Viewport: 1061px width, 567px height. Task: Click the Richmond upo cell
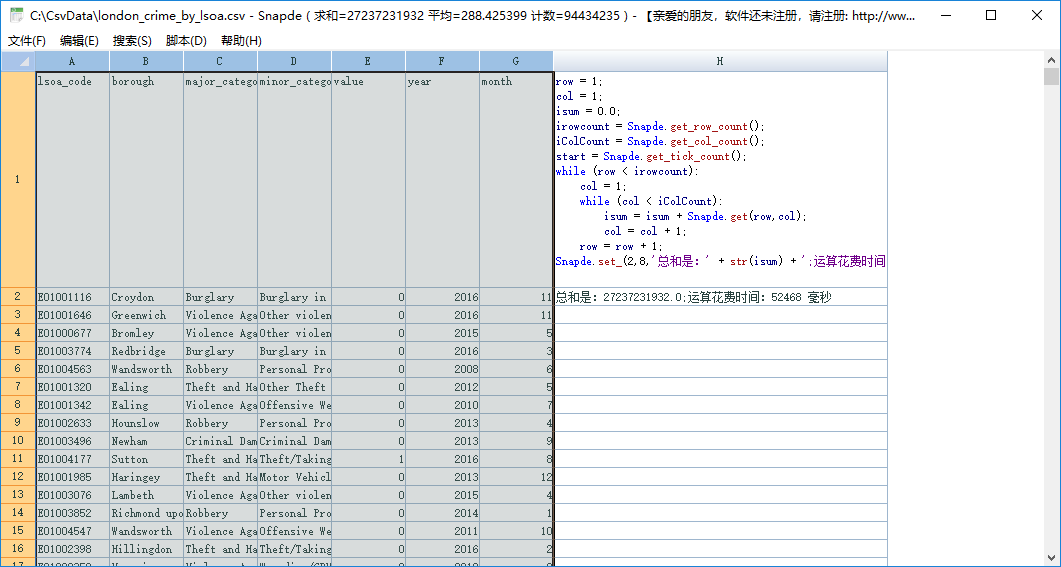pos(146,513)
